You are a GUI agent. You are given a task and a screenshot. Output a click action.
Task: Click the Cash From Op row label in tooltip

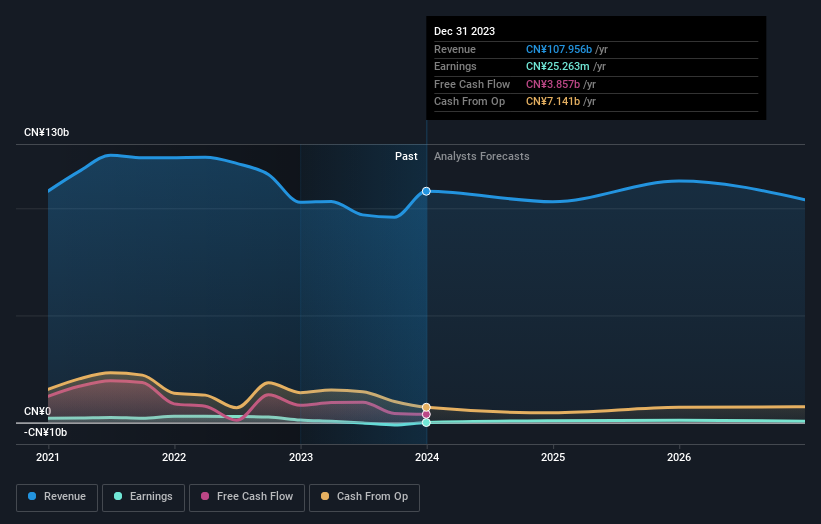pos(470,102)
